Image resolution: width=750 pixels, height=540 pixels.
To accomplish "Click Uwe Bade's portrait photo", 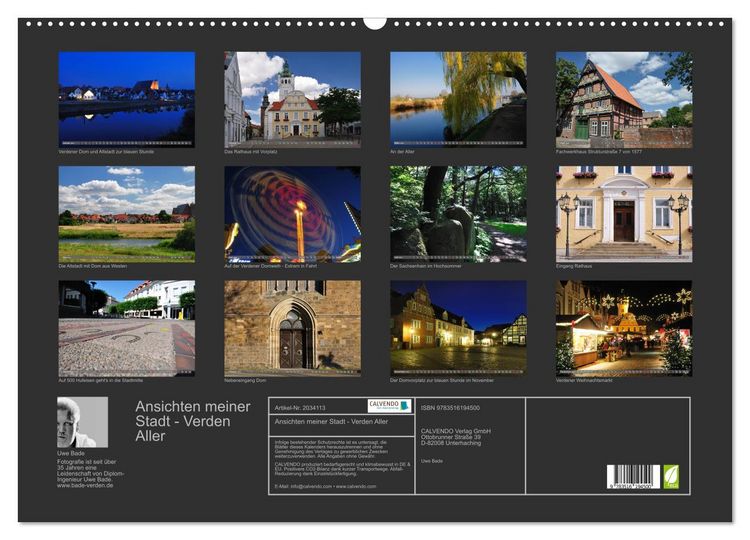I will click(x=82, y=422).
